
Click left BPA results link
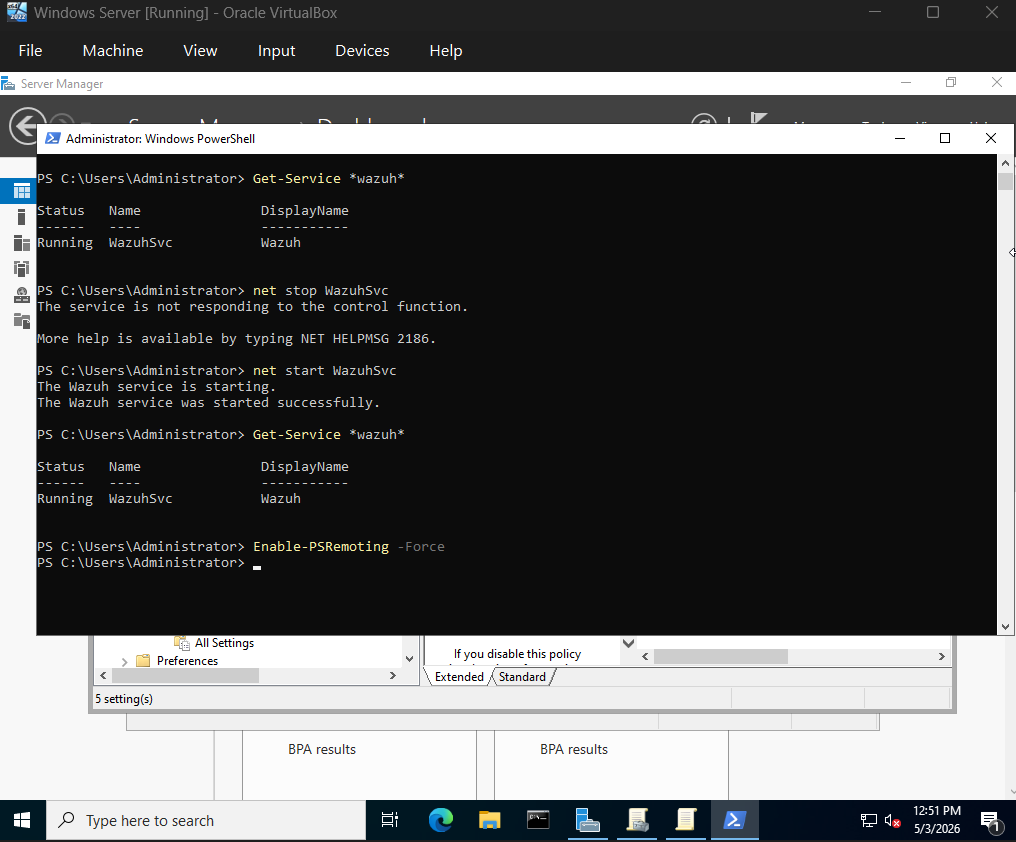(x=322, y=749)
